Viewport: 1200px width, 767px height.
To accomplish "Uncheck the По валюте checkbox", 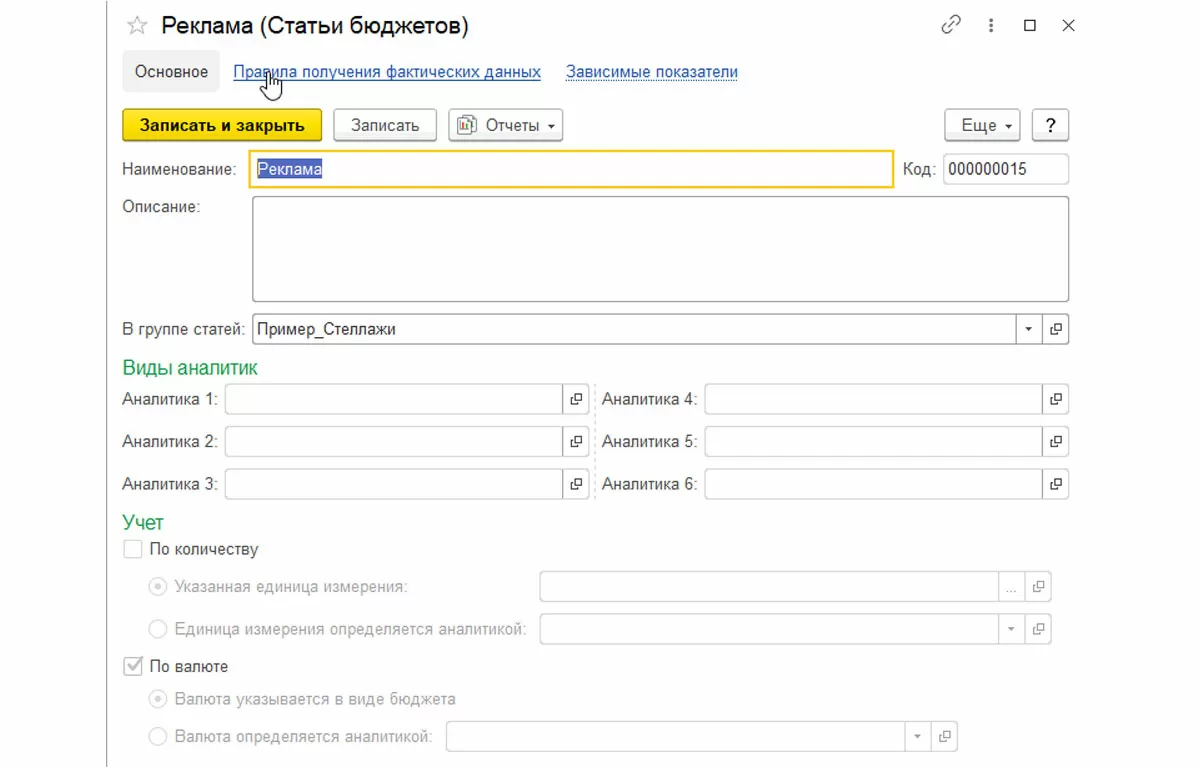I will (x=132, y=666).
